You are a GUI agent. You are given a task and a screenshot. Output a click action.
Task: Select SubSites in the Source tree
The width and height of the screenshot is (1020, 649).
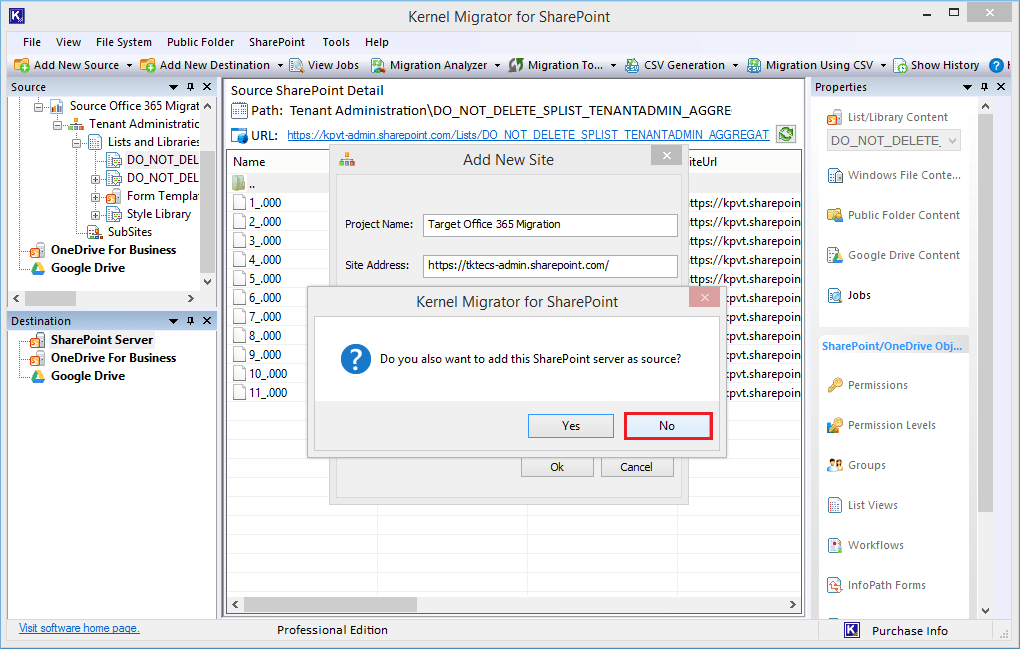pos(129,232)
